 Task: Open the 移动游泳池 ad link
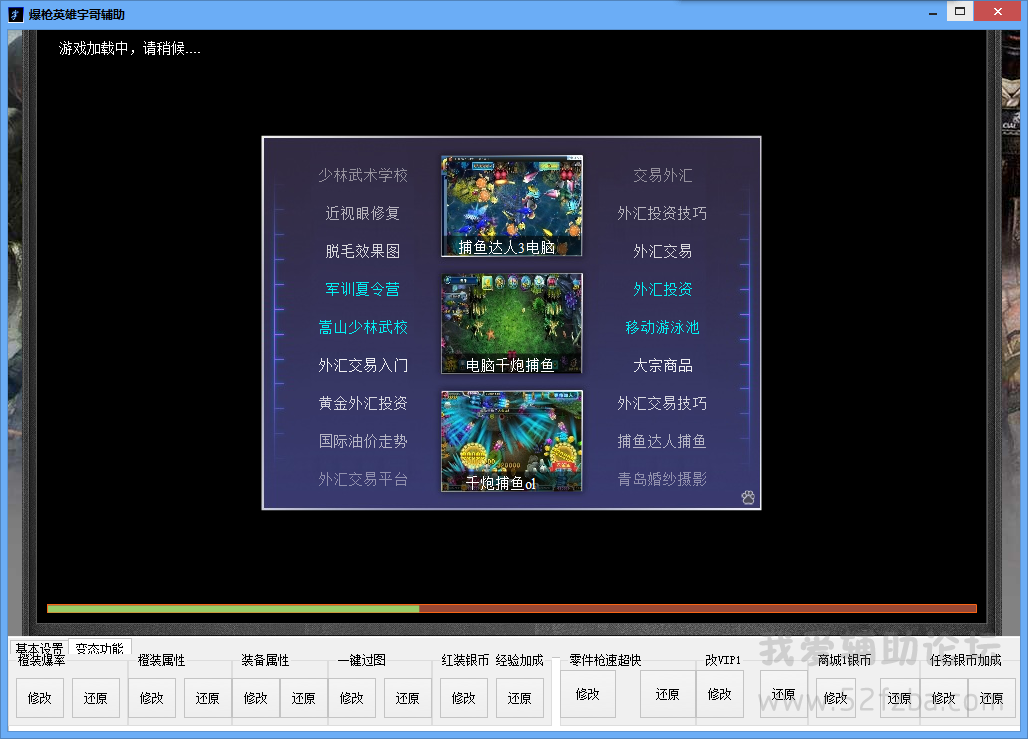pyautogui.click(x=662, y=327)
